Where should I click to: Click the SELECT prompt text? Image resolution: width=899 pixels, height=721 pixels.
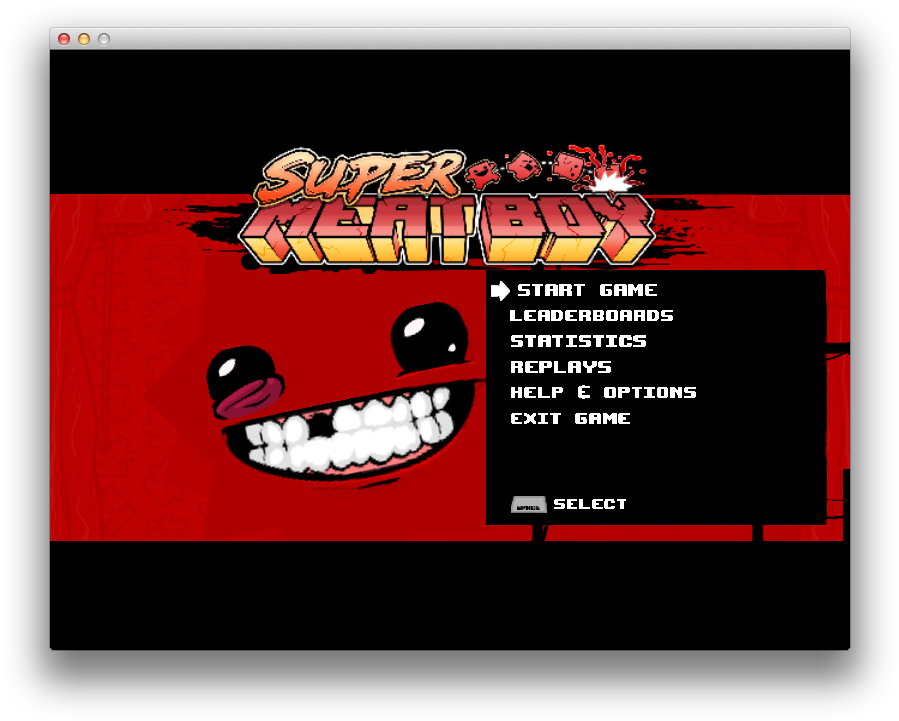[590, 504]
